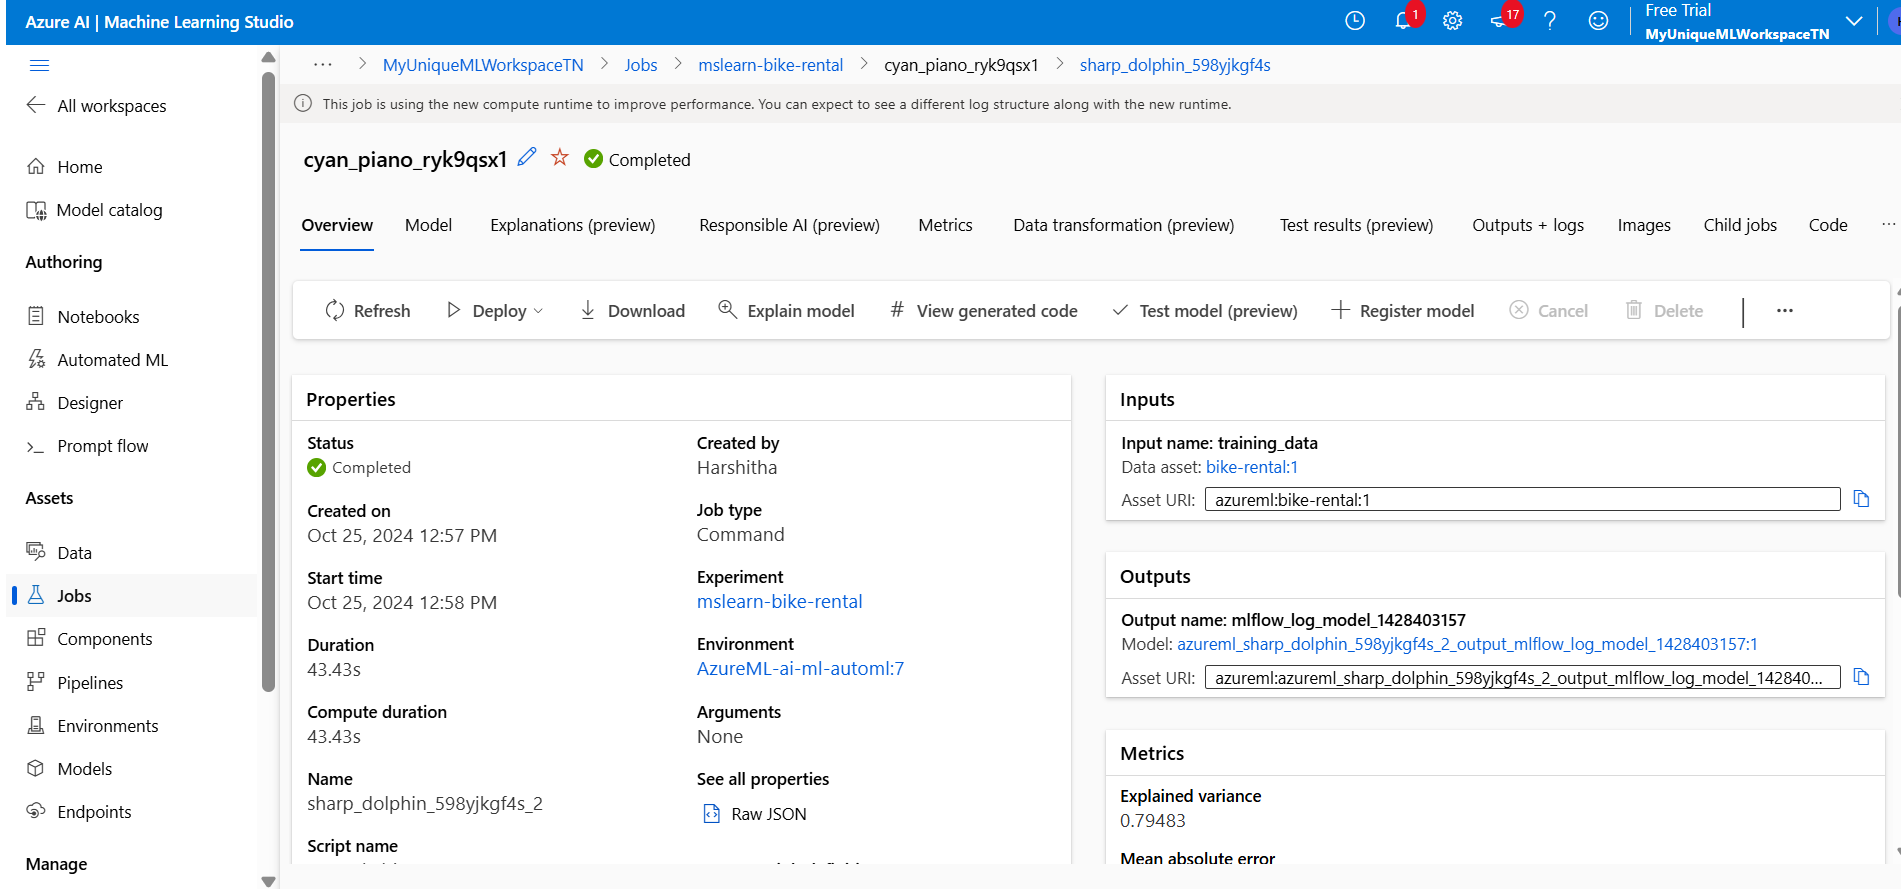Open sharp_dolphin_598yjkgf4s breadcrumb link
Screen dimensions: 1901x889
(1175, 65)
